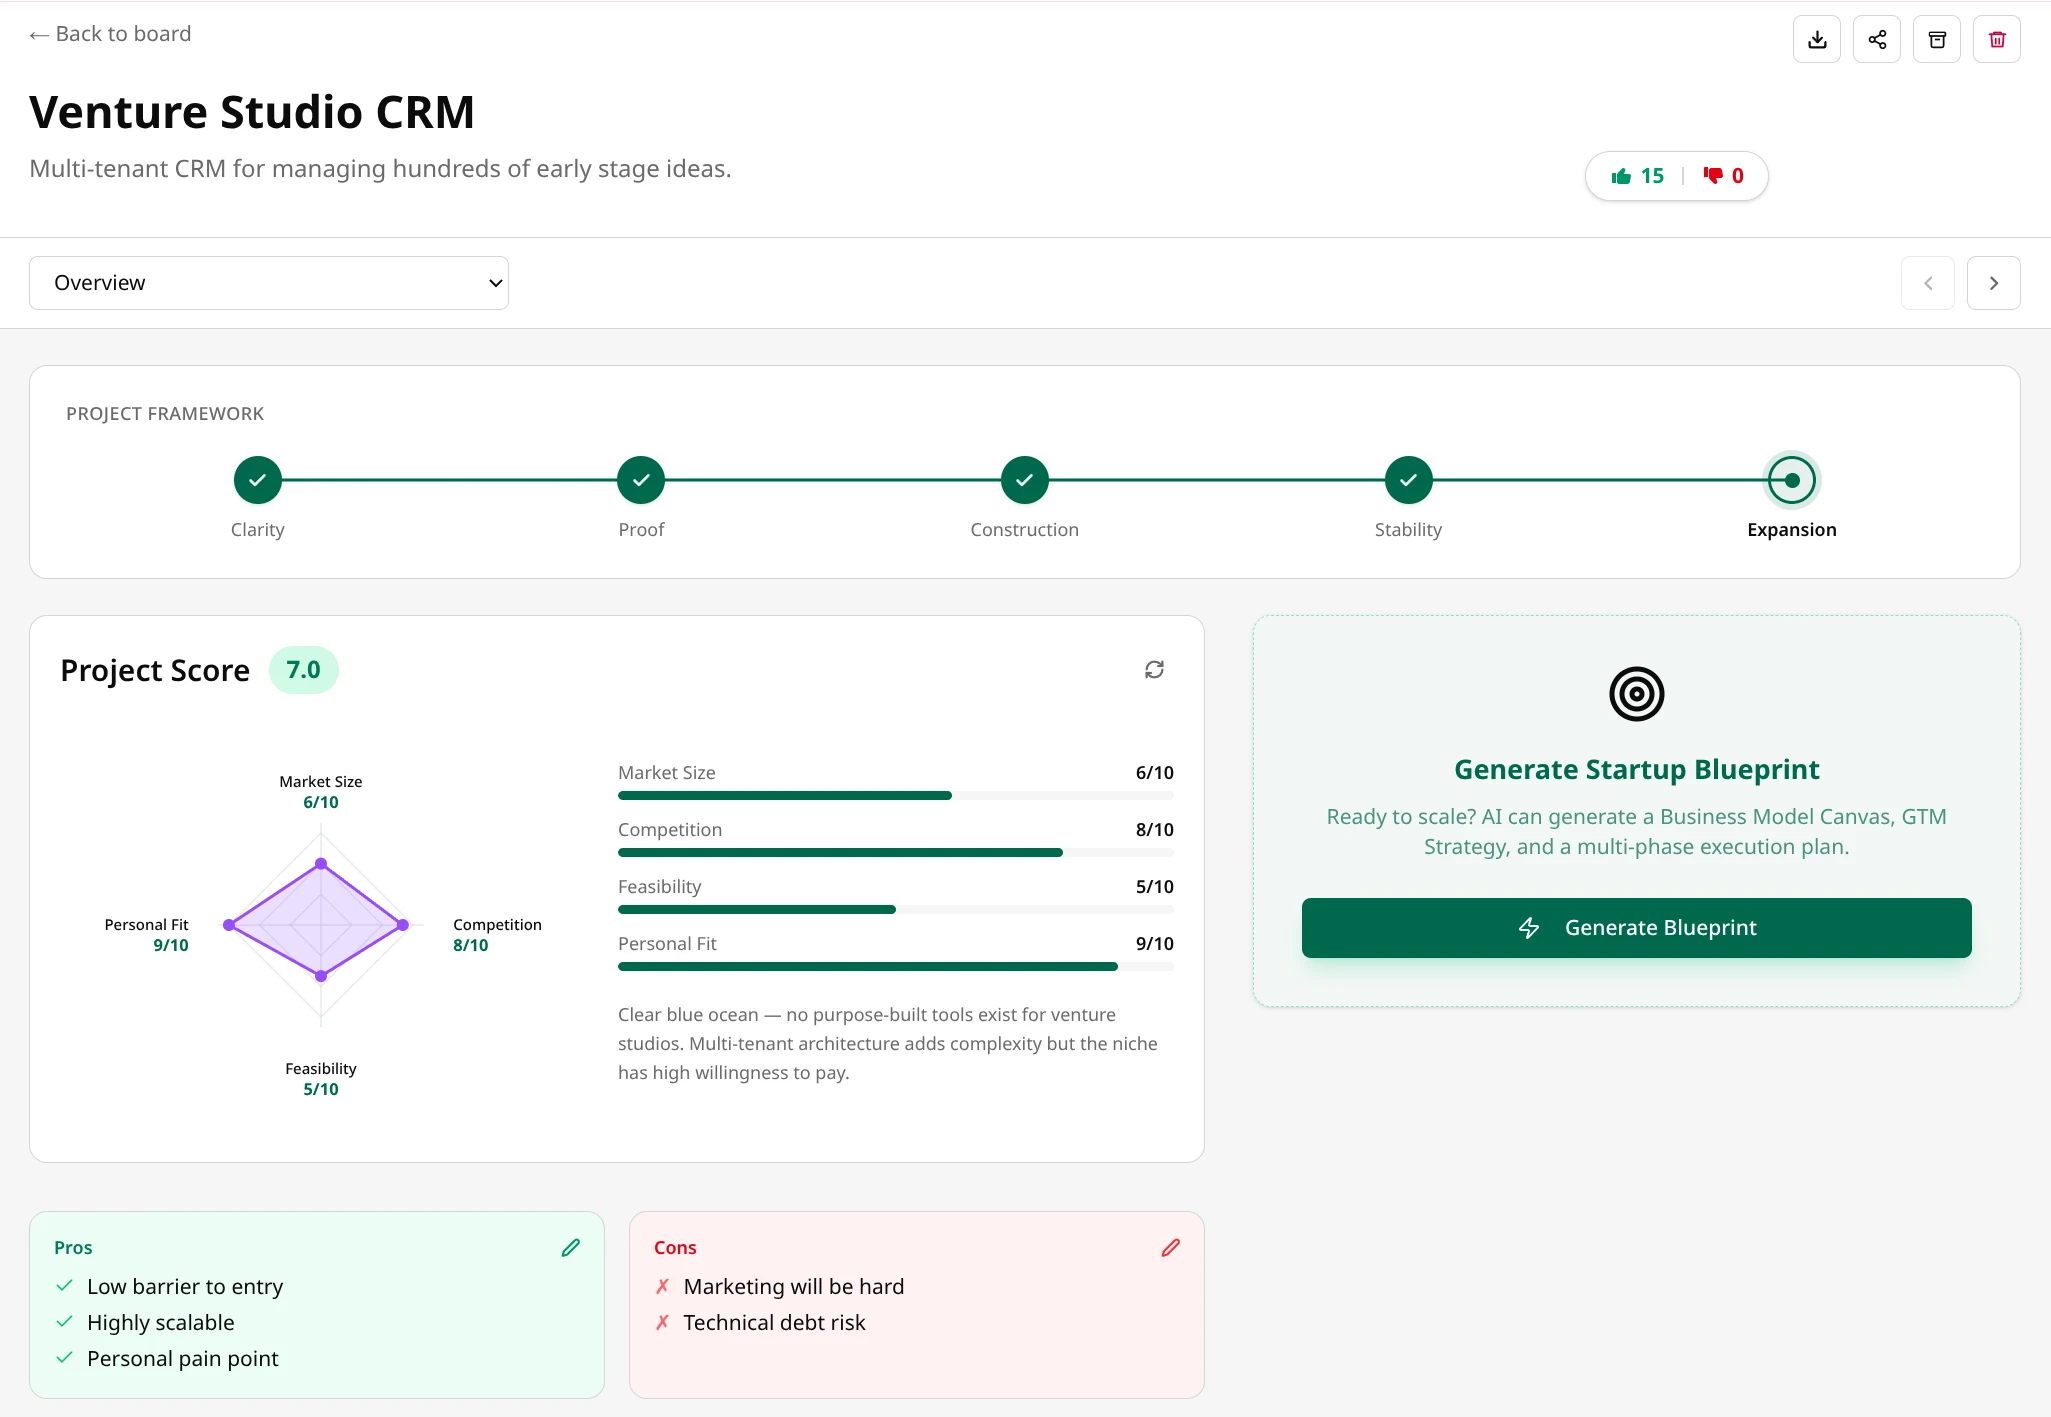This screenshot has width=2051, height=1417.
Task: Open the Overview section dropdown
Action: [x=268, y=282]
